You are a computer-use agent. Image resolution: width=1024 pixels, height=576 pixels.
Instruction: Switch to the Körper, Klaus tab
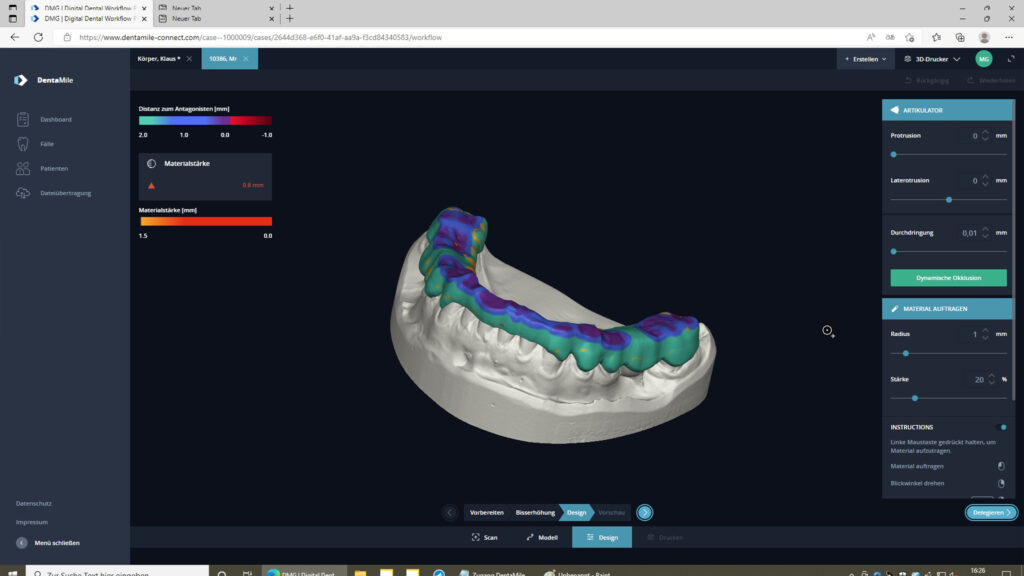165,59
